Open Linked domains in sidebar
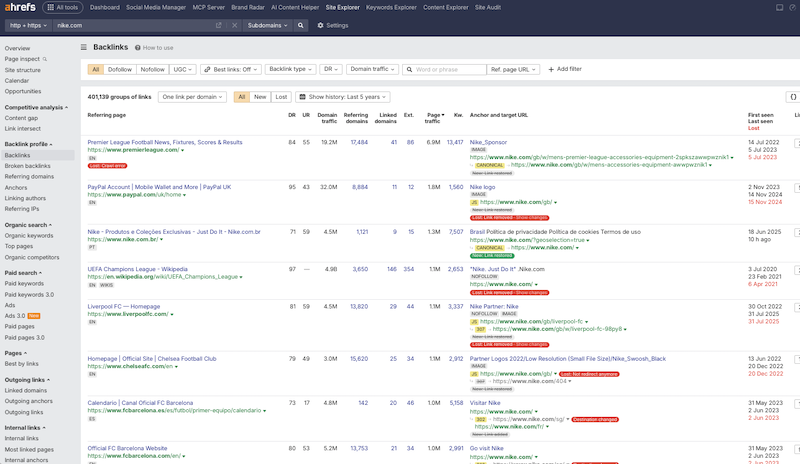 coord(26,390)
